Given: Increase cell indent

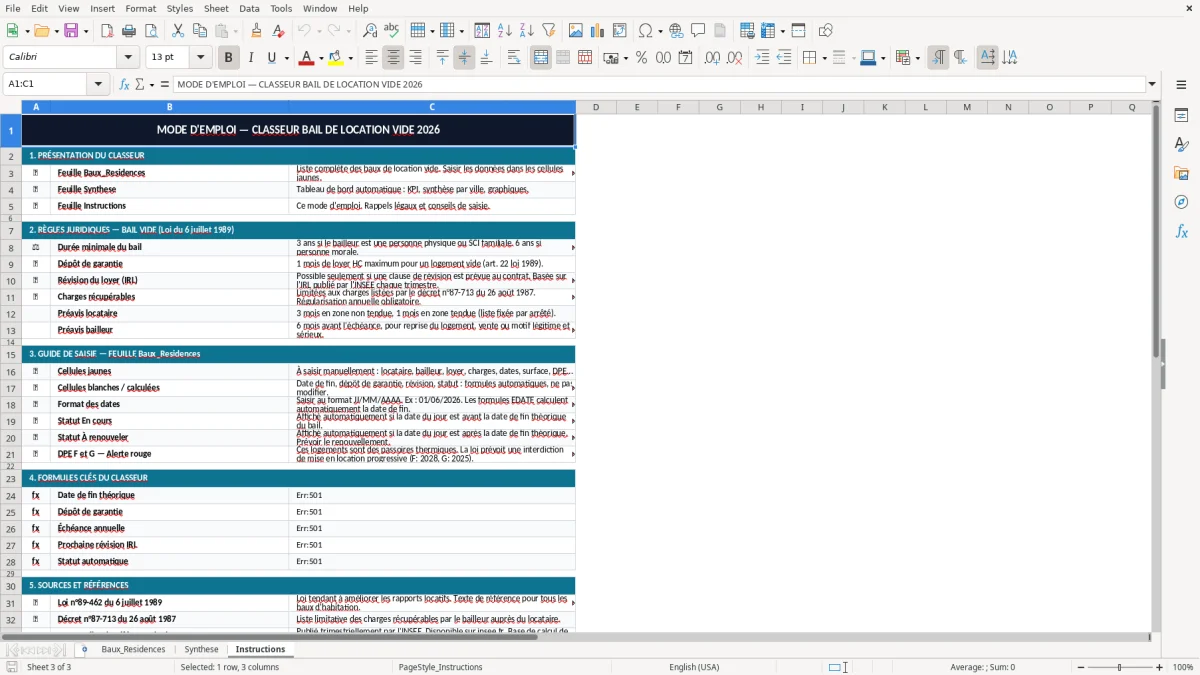Looking at the screenshot, I should click(x=762, y=58).
